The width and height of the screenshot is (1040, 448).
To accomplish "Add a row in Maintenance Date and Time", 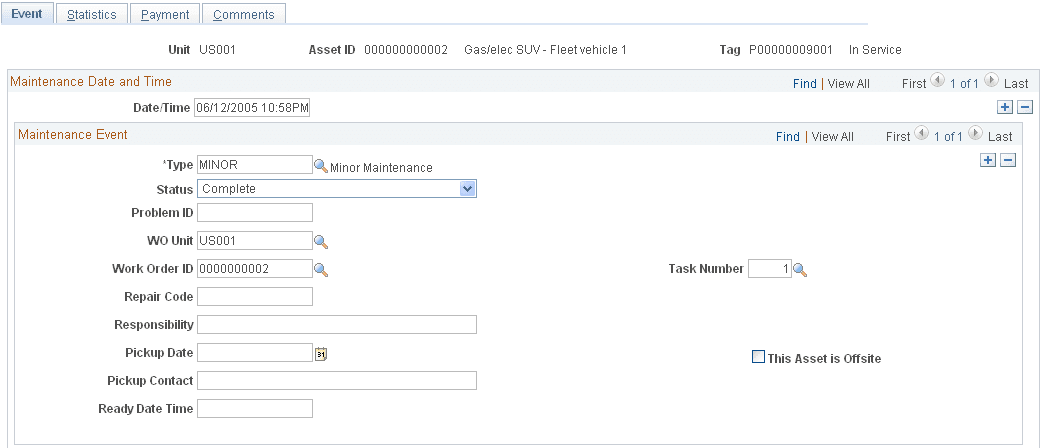I will (x=1005, y=107).
